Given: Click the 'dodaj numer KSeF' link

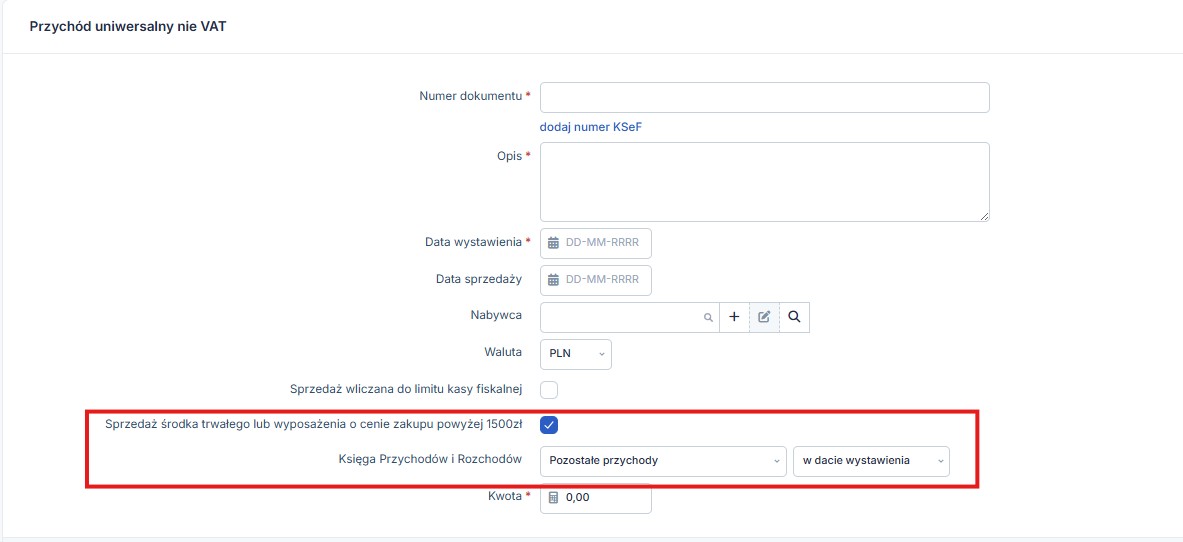Looking at the screenshot, I should pos(597,127).
